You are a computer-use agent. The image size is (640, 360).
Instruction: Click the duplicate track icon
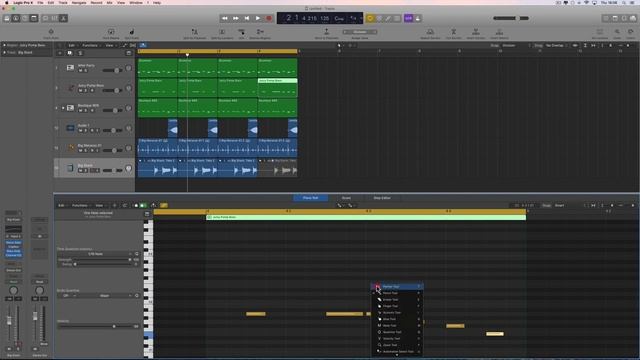click(70, 53)
